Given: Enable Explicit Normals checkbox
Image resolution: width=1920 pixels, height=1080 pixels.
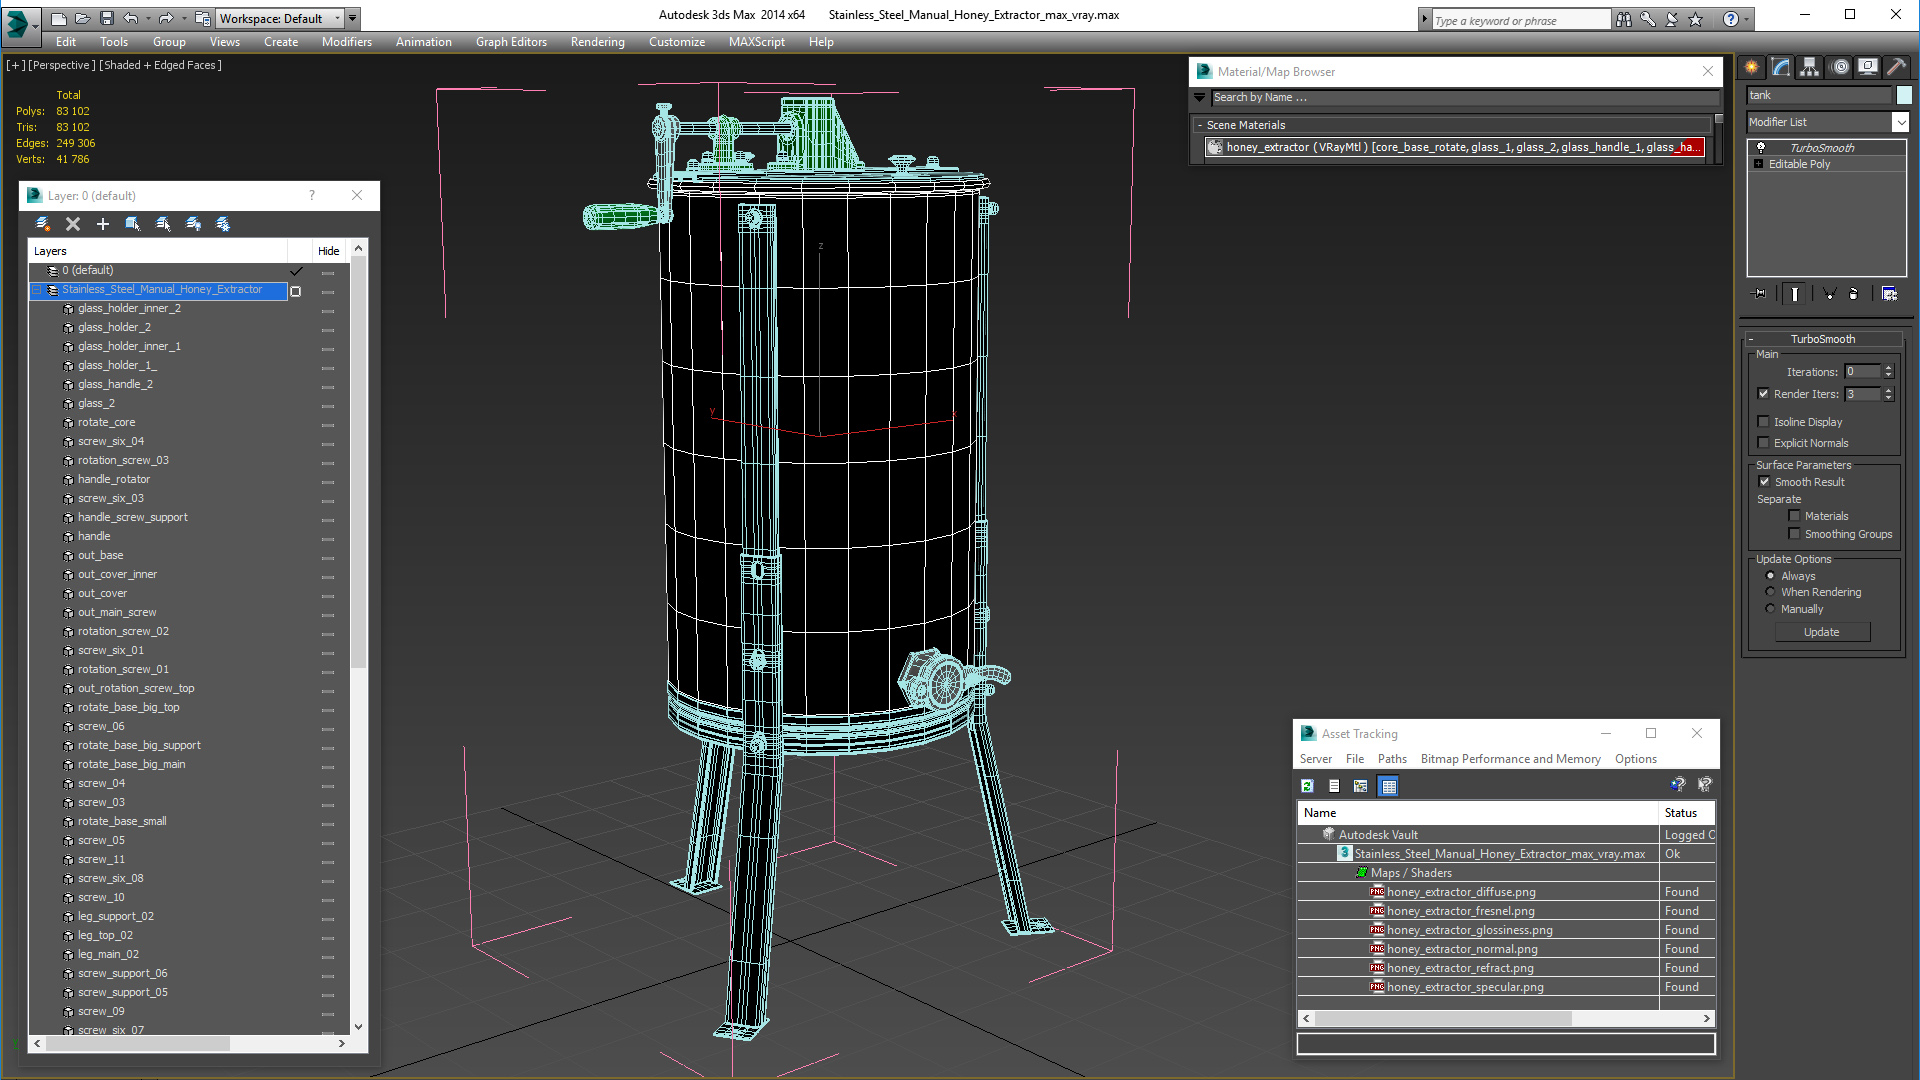Looking at the screenshot, I should (1764, 443).
